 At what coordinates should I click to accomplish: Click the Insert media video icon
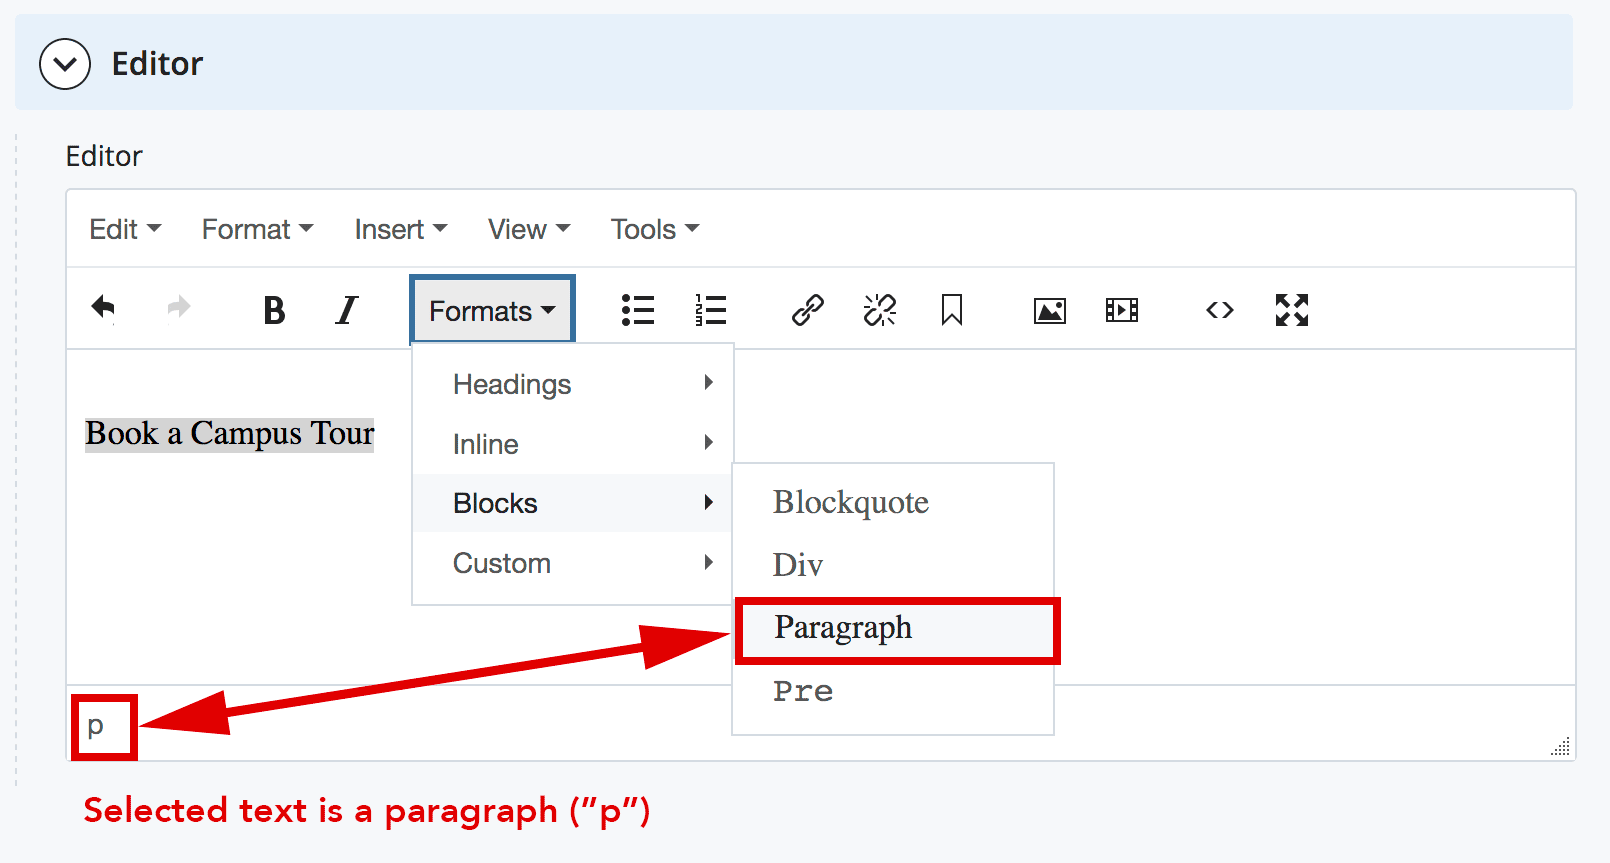pos(1122,310)
